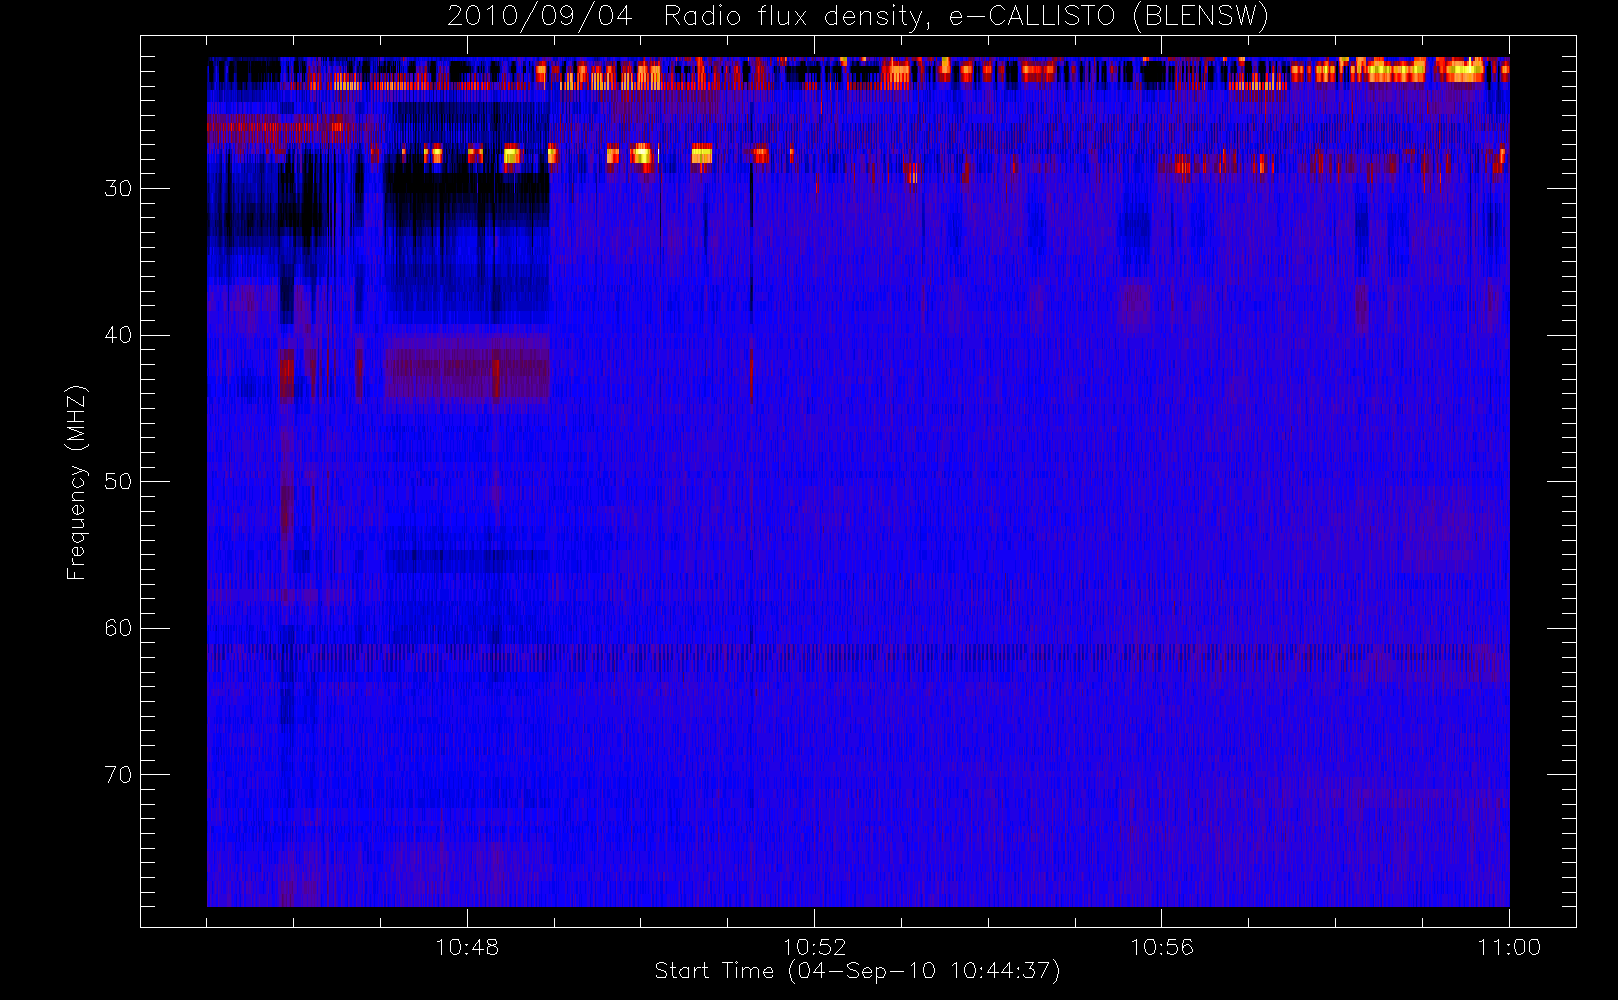1618x1000 pixels.
Task: Click the 'Frequency (MHZ)' y-axis label
Action: pyautogui.click(x=76, y=482)
